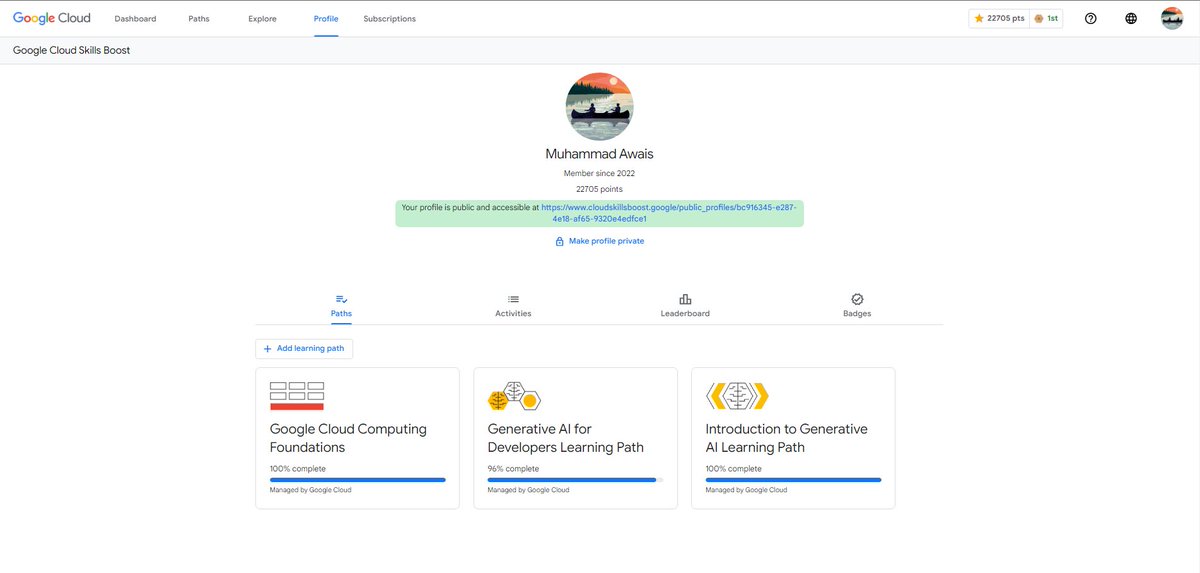This screenshot has height=573, width=1200.
Task: Click the large profile picture
Action: (600, 106)
